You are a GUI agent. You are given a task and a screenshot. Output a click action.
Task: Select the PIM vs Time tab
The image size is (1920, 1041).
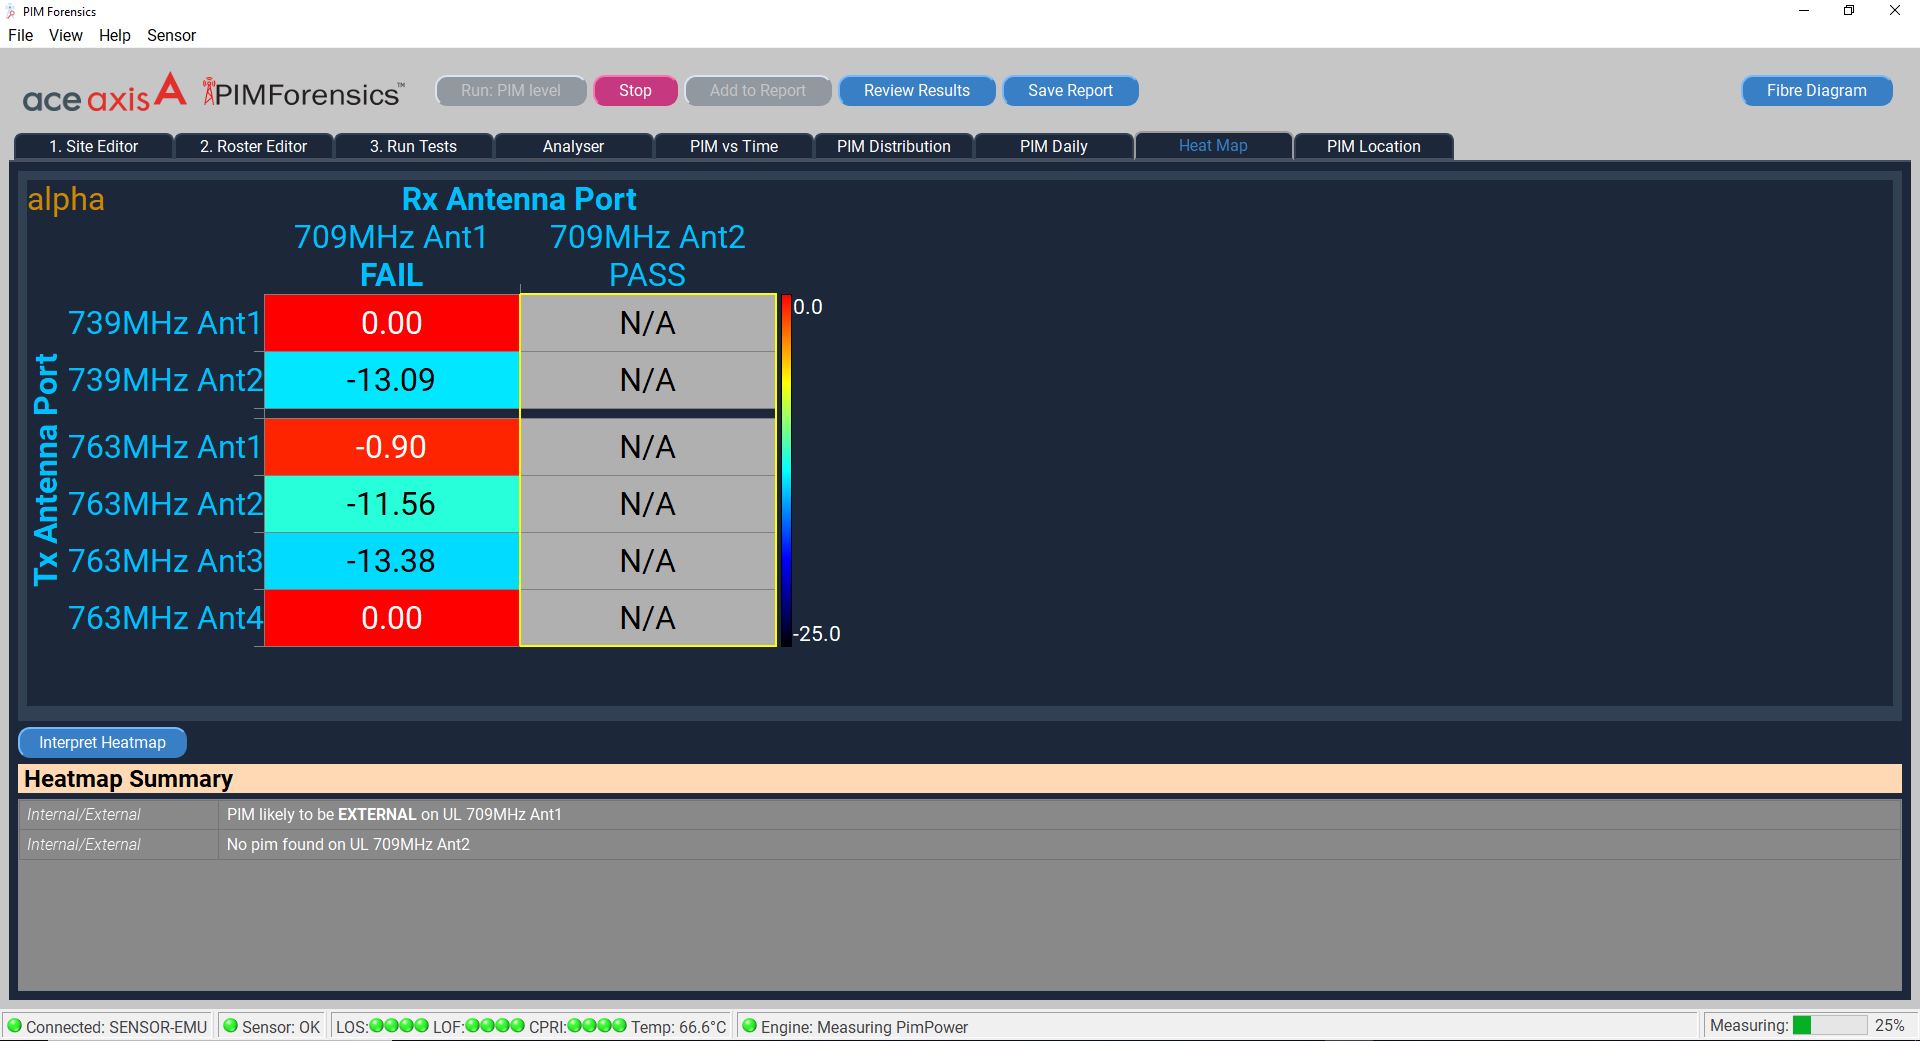click(734, 146)
